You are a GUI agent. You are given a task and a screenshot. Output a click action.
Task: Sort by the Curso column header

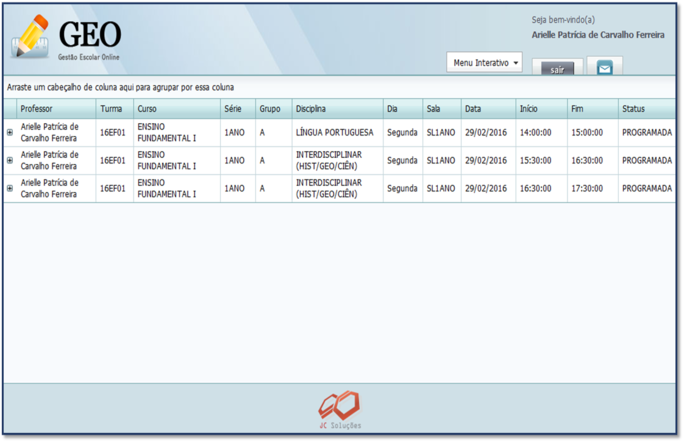pos(177,109)
